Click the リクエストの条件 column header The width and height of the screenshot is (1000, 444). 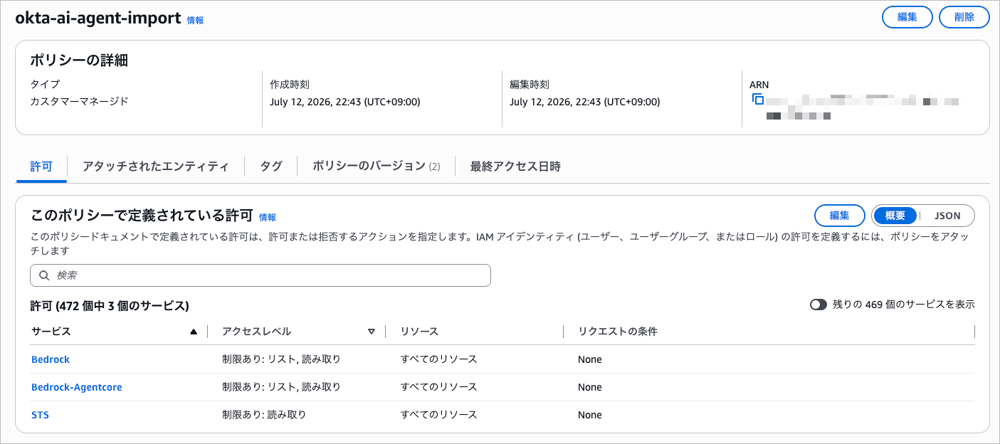617,332
